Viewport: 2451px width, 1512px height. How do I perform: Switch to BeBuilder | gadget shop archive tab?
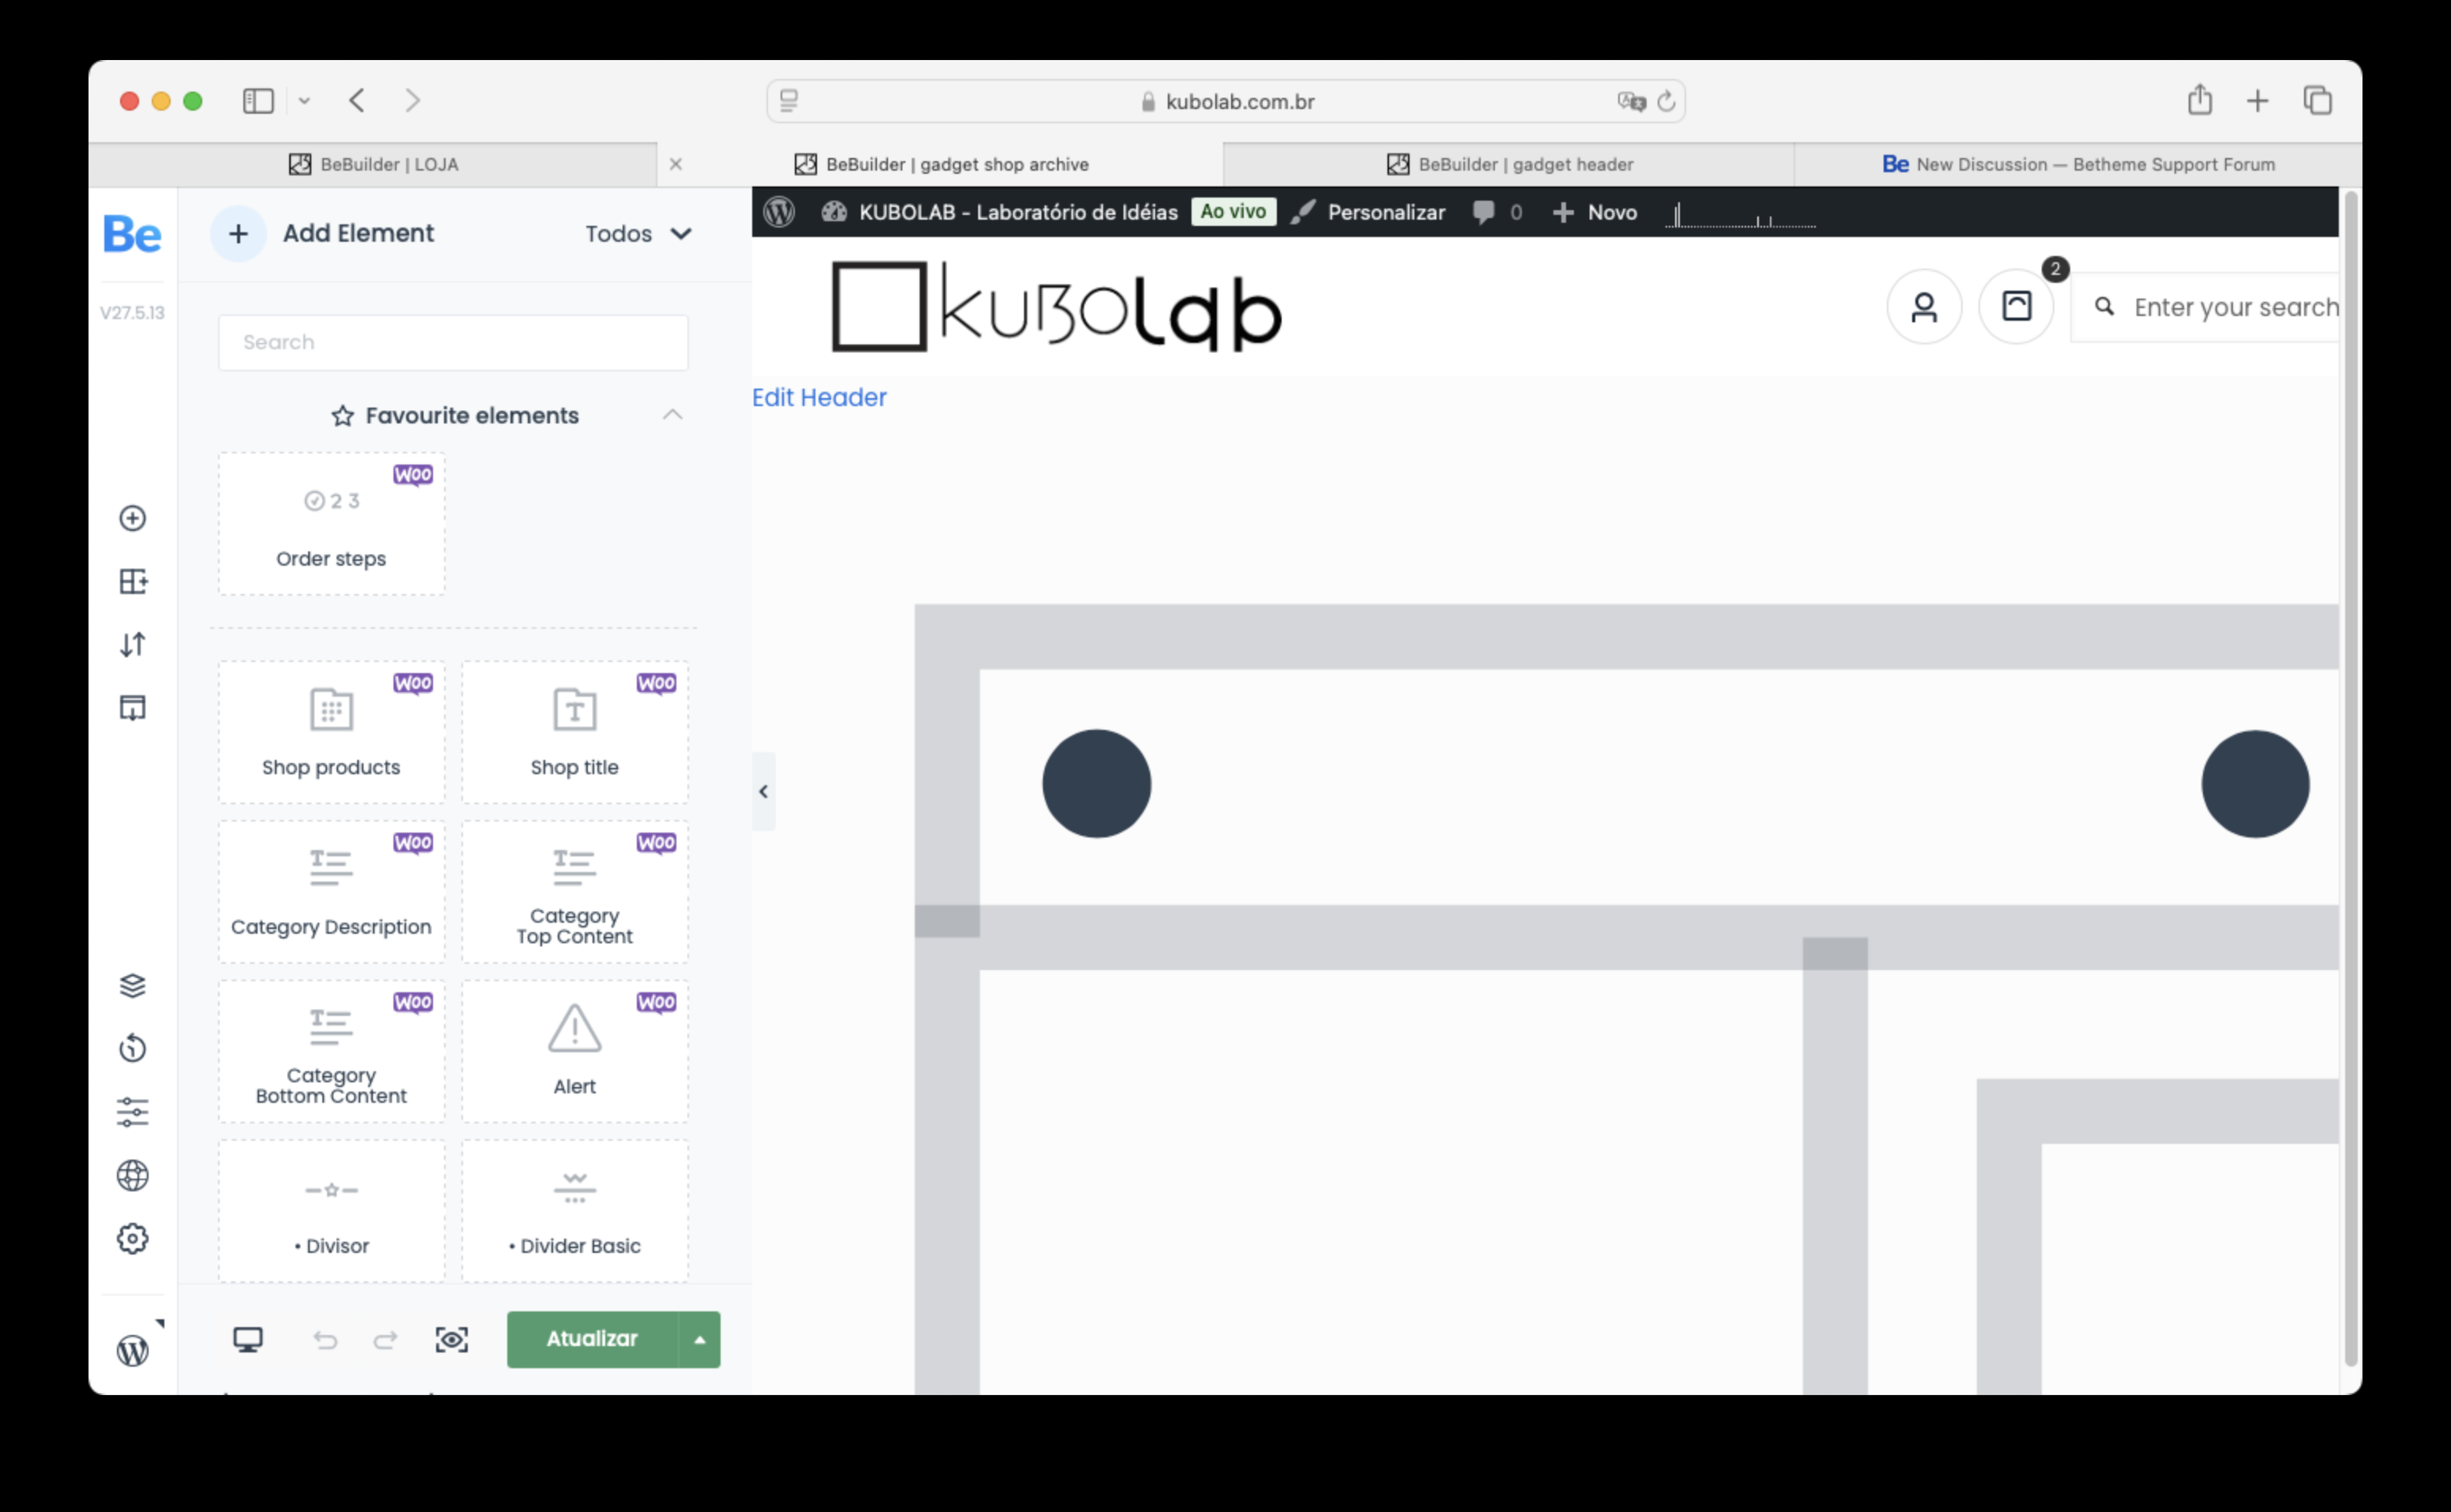(941, 165)
